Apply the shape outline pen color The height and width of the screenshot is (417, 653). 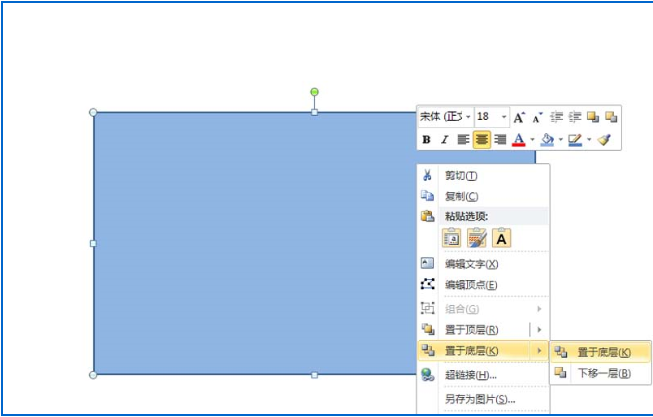point(575,140)
